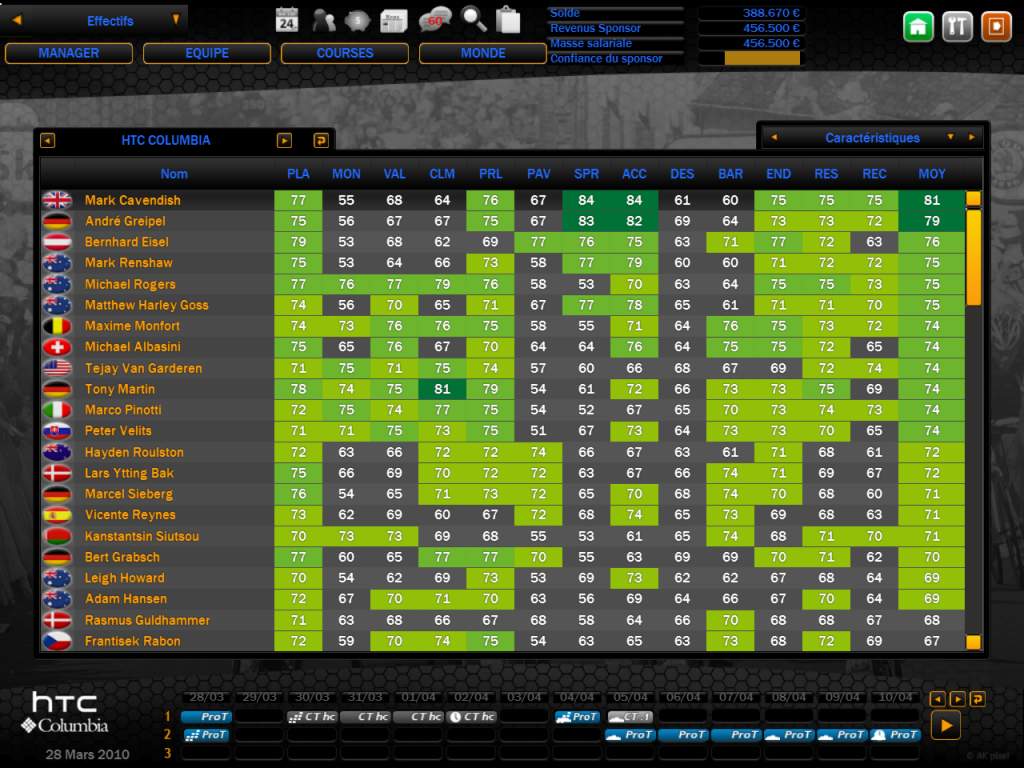Screen dimensions: 1024x768
Task: Select rider Frantisek Rabon
Action: (133, 641)
